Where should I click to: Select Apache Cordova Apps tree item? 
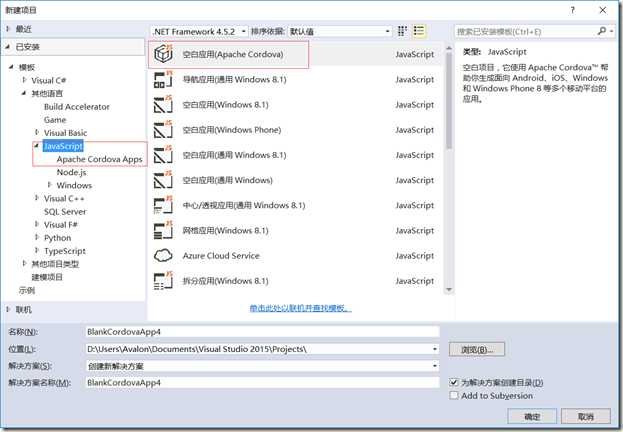pyautogui.click(x=99, y=159)
